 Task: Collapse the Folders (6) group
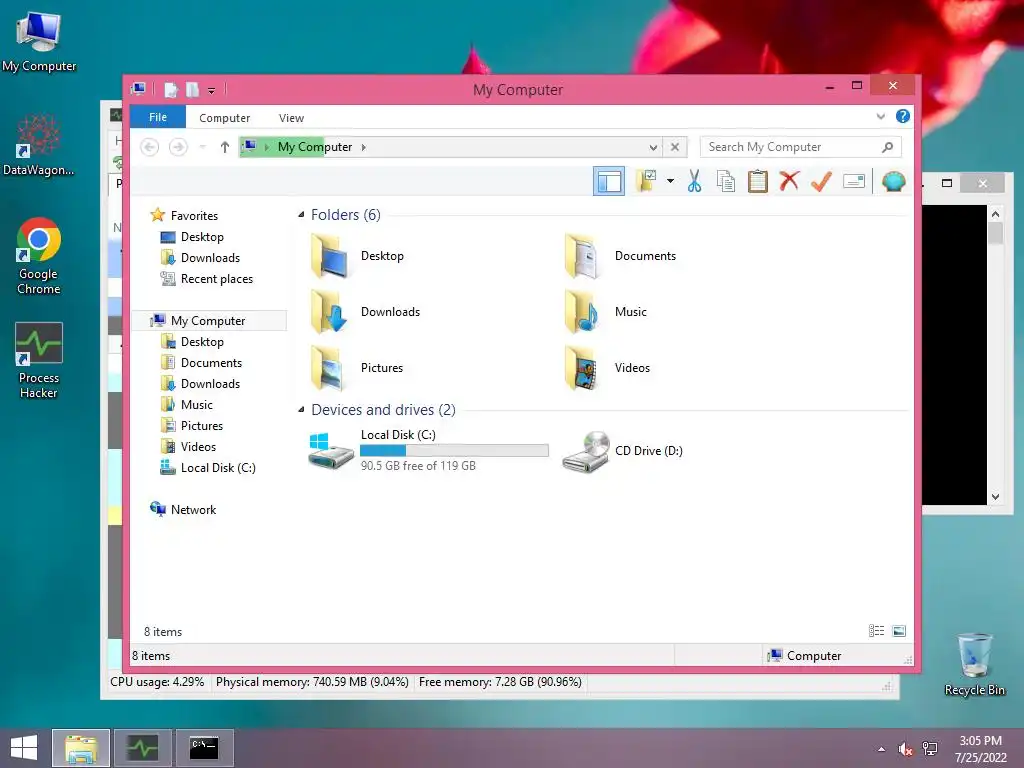(301, 214)
